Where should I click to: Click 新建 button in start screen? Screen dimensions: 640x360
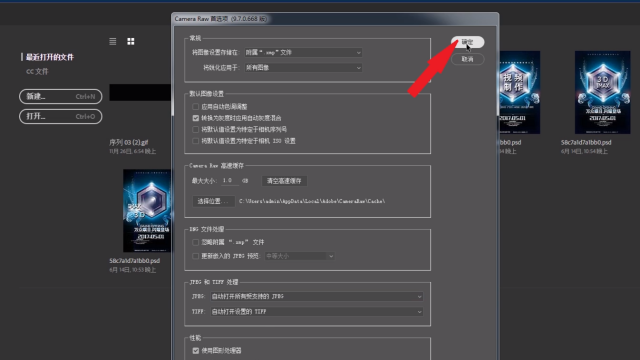[60, 96]
